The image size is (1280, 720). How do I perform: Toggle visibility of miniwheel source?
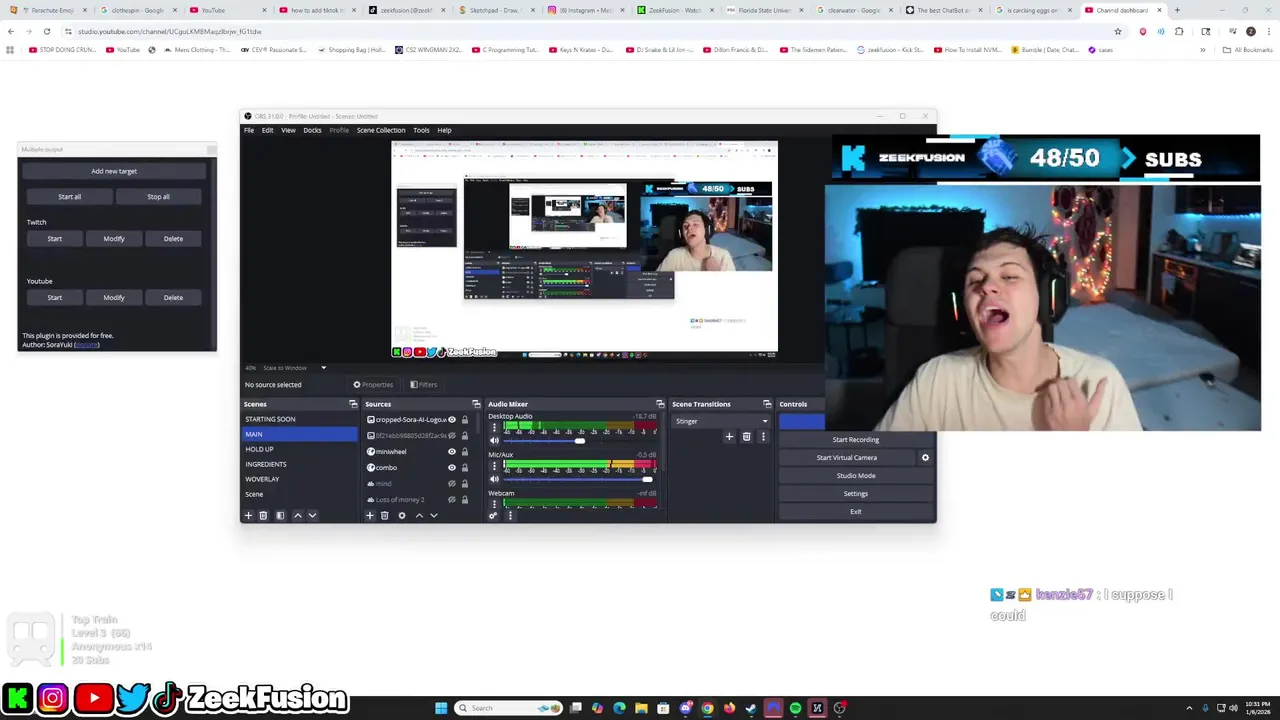(452, 451)
